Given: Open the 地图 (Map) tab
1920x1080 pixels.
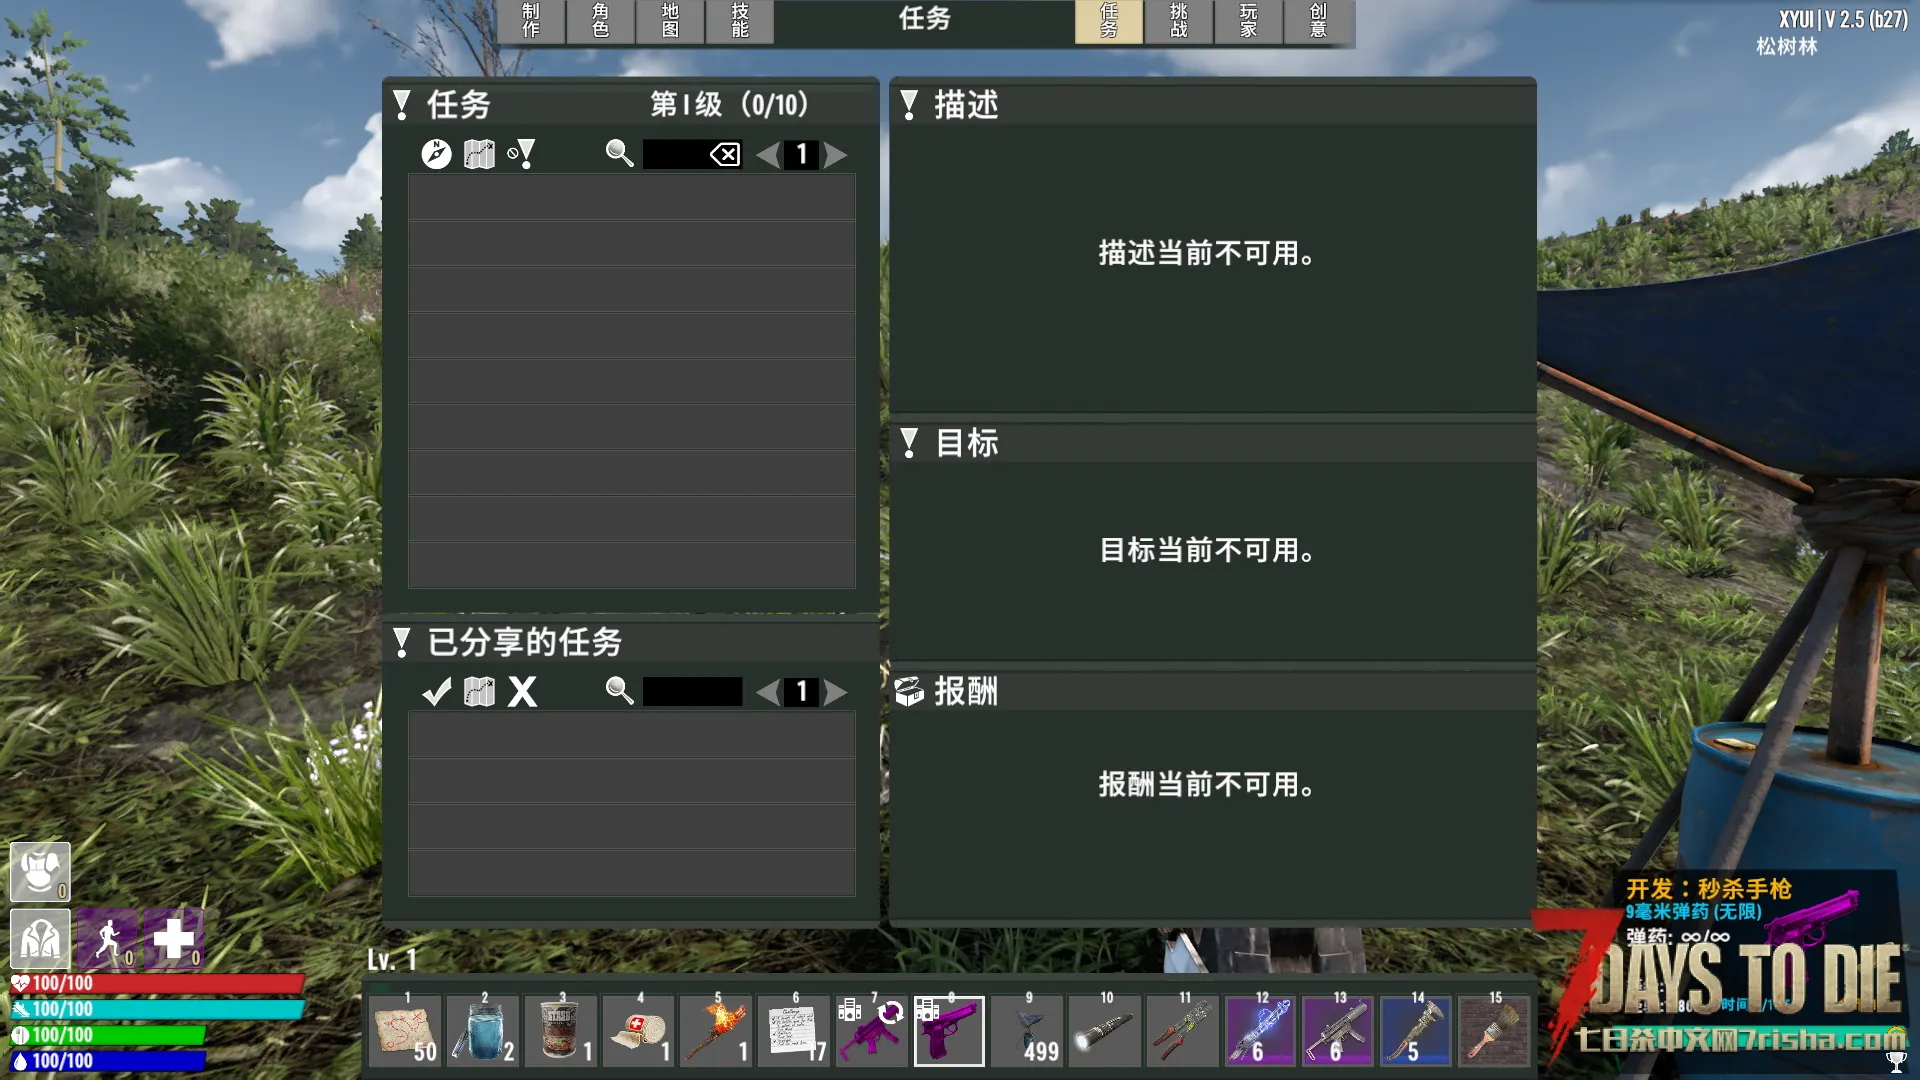Looking at the screenshot, I should click(670, 20).
